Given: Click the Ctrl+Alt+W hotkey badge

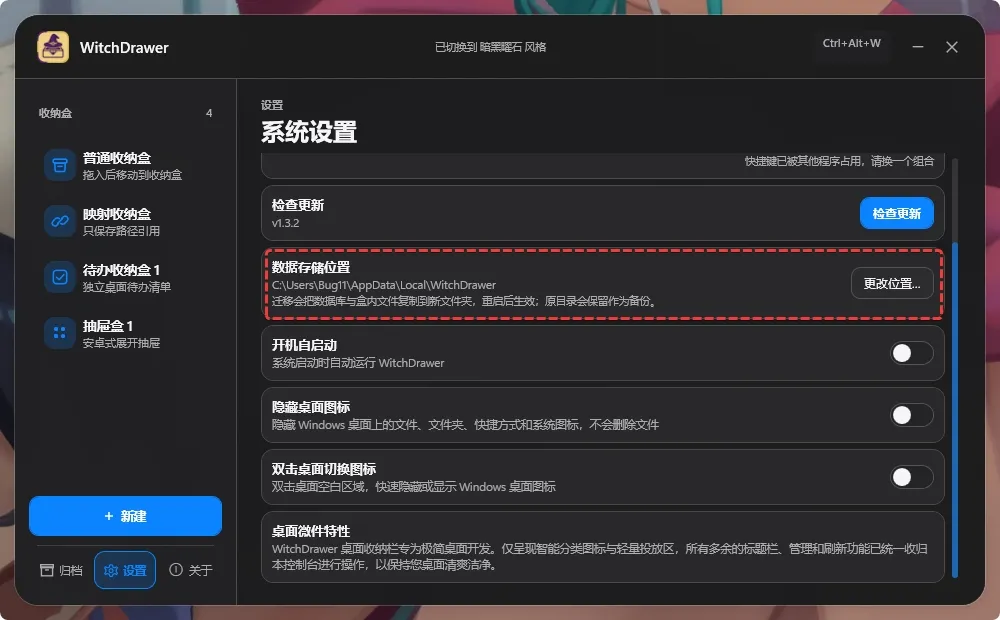Looking at the screenshot, I should tap(851, 43).
